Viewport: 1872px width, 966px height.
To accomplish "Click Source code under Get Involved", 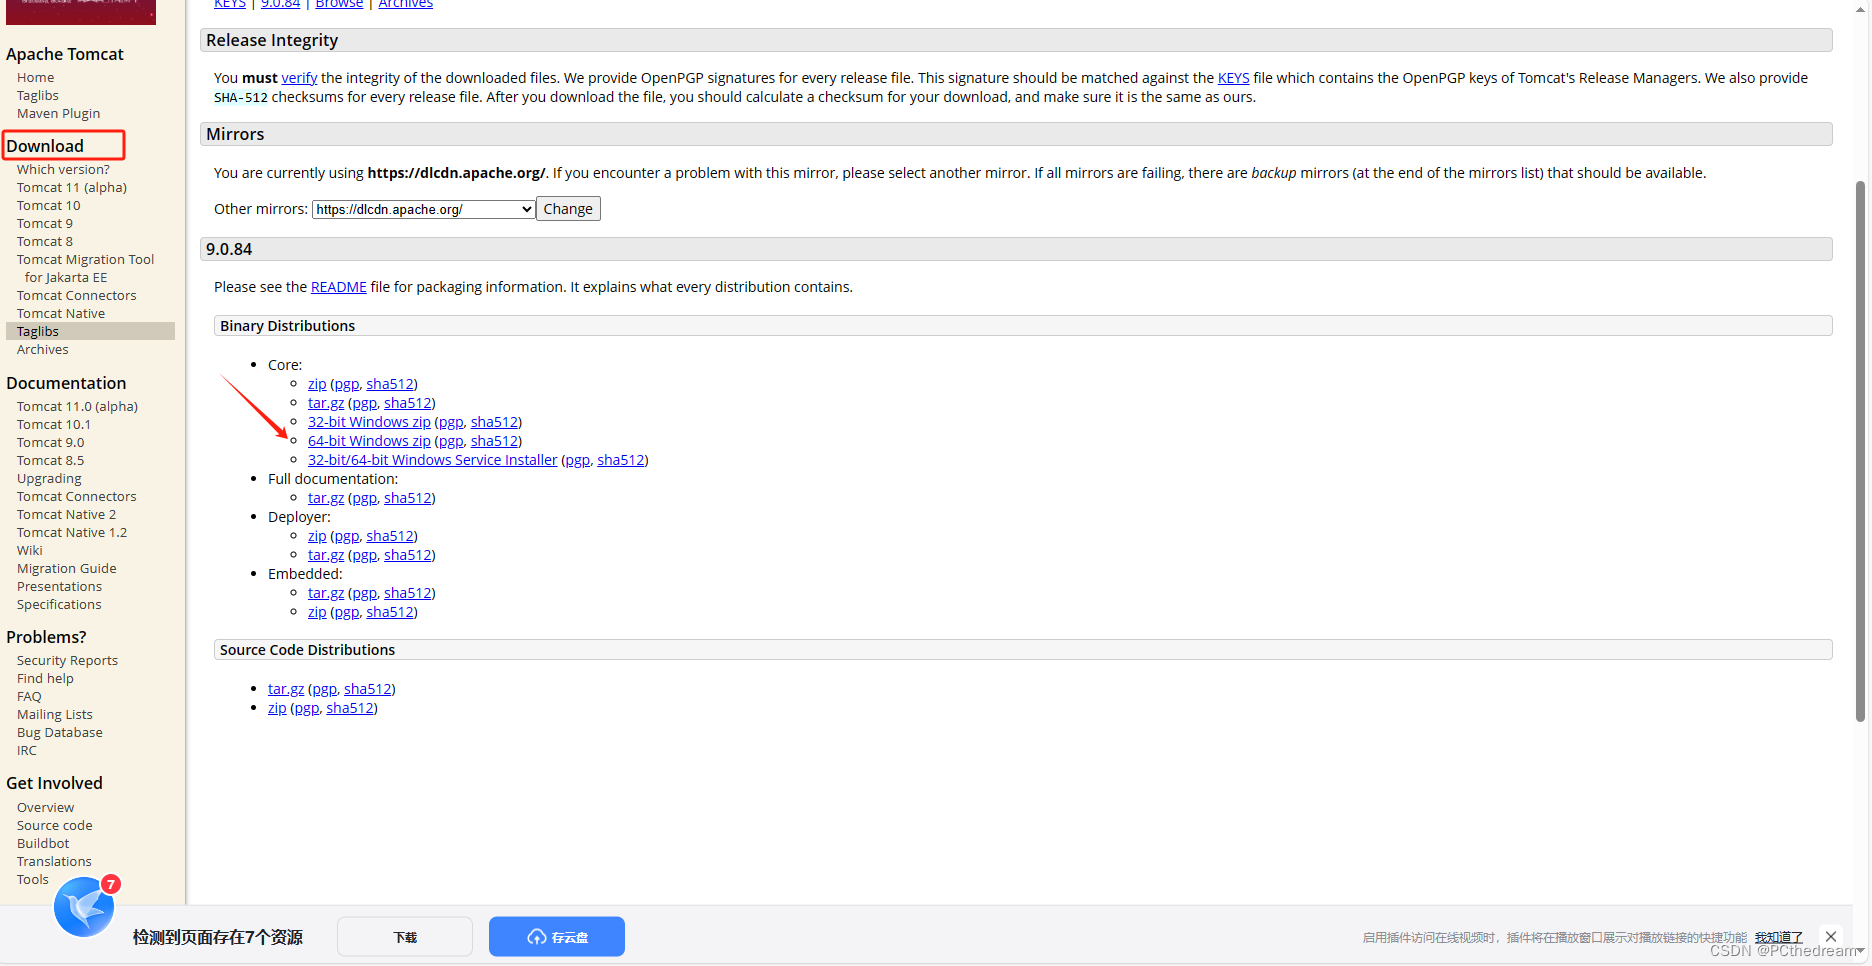I will click(55, 826).
